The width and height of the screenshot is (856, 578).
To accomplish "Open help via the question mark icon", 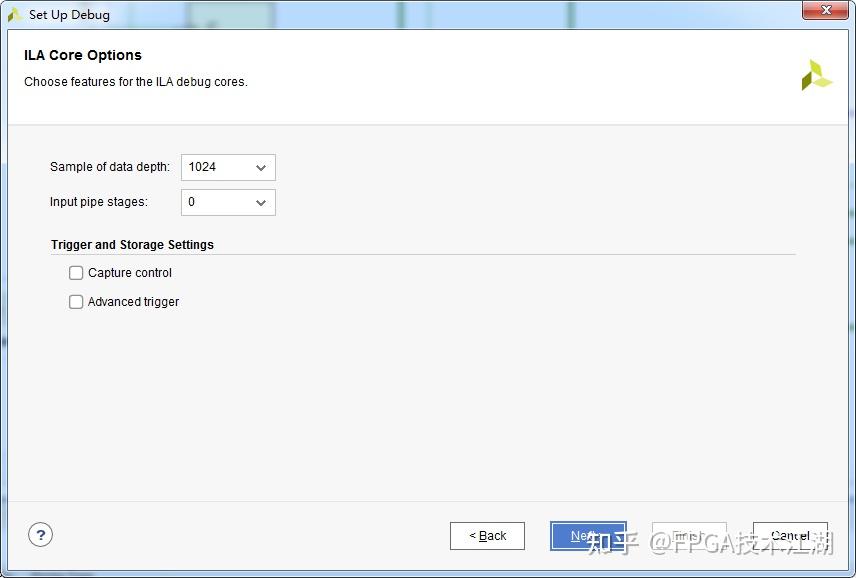I will pos(40,535).
